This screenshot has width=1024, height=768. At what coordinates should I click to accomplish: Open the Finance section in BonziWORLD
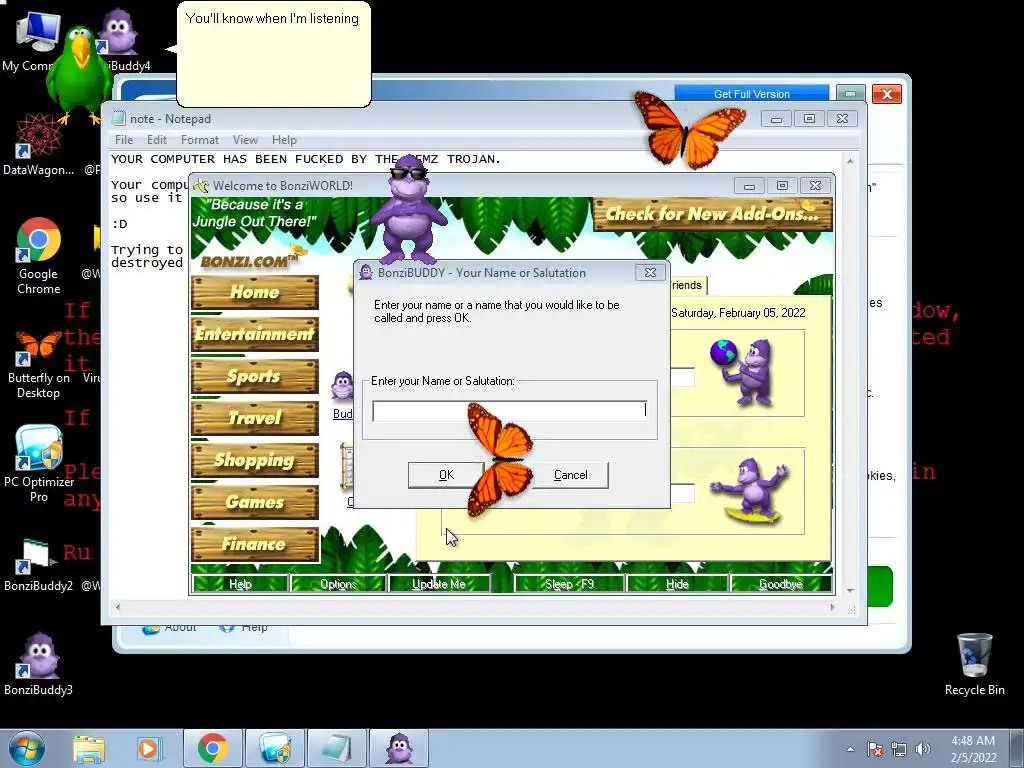(x=255, y=544)
